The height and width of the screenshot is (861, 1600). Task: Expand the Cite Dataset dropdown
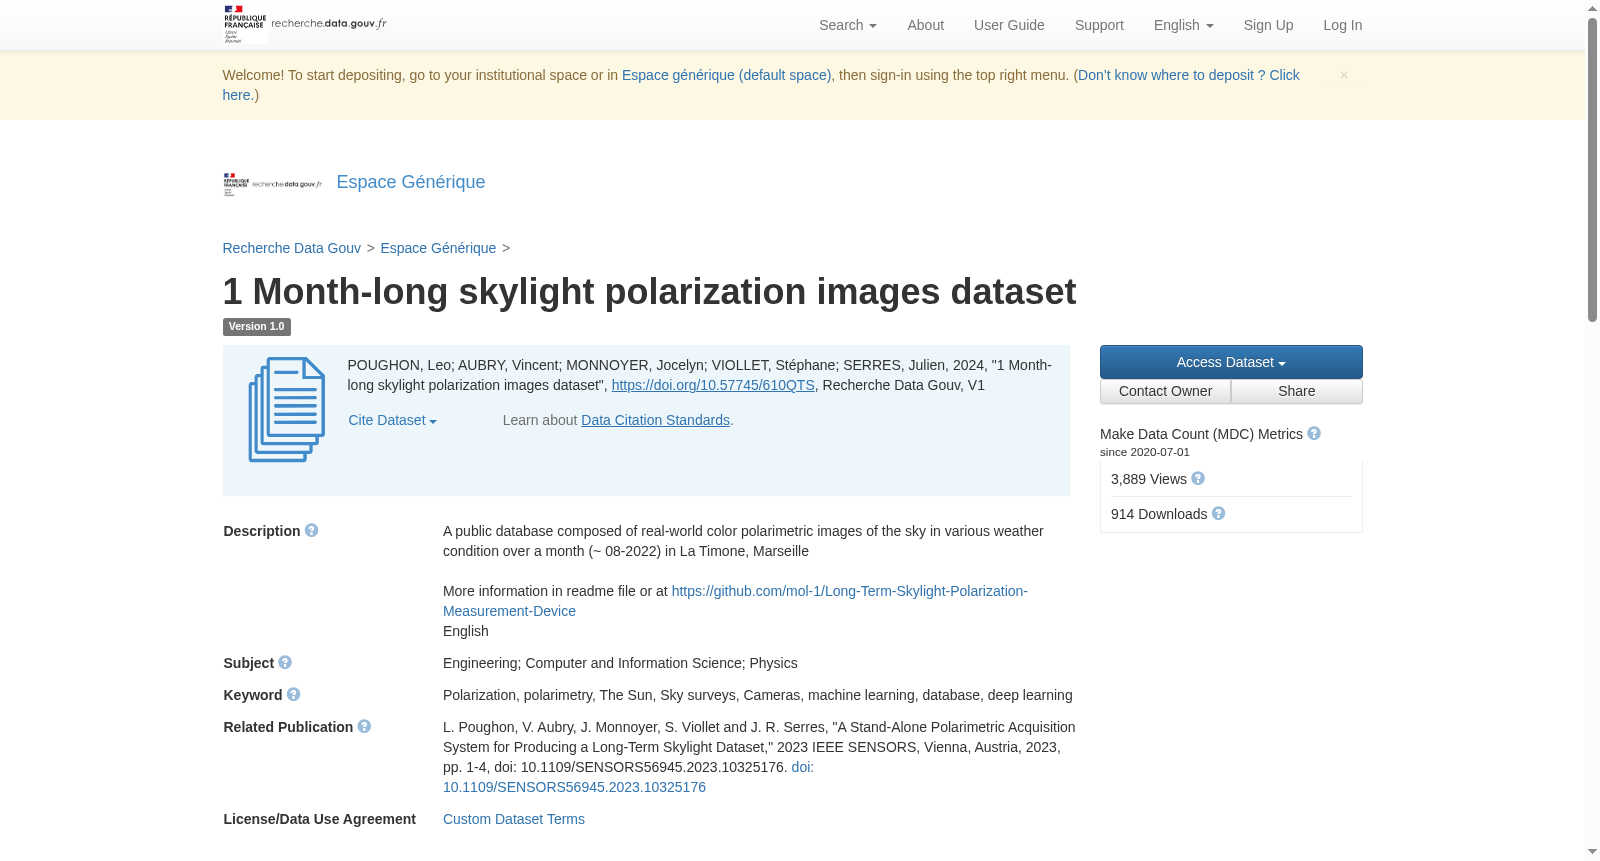[392, 421]
